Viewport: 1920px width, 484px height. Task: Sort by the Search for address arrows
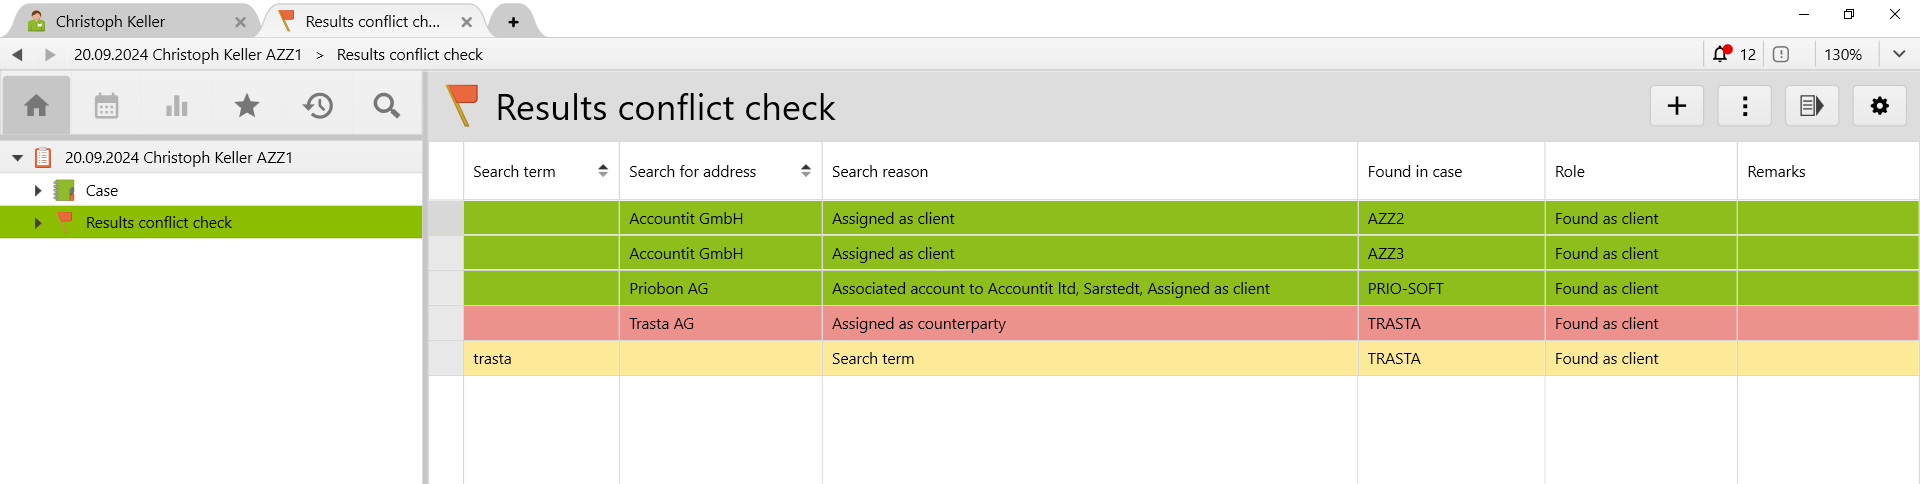click(x=806, y=171)
